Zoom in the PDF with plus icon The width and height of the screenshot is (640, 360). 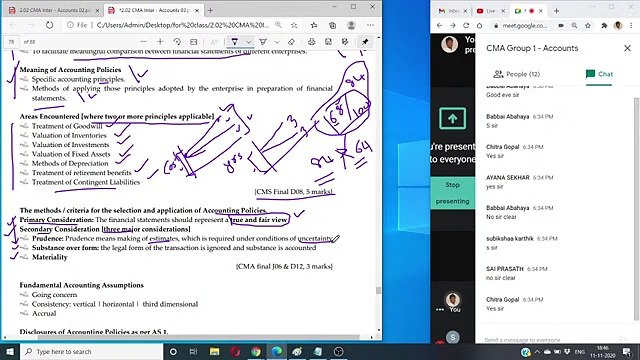click(x=160, y=42)
